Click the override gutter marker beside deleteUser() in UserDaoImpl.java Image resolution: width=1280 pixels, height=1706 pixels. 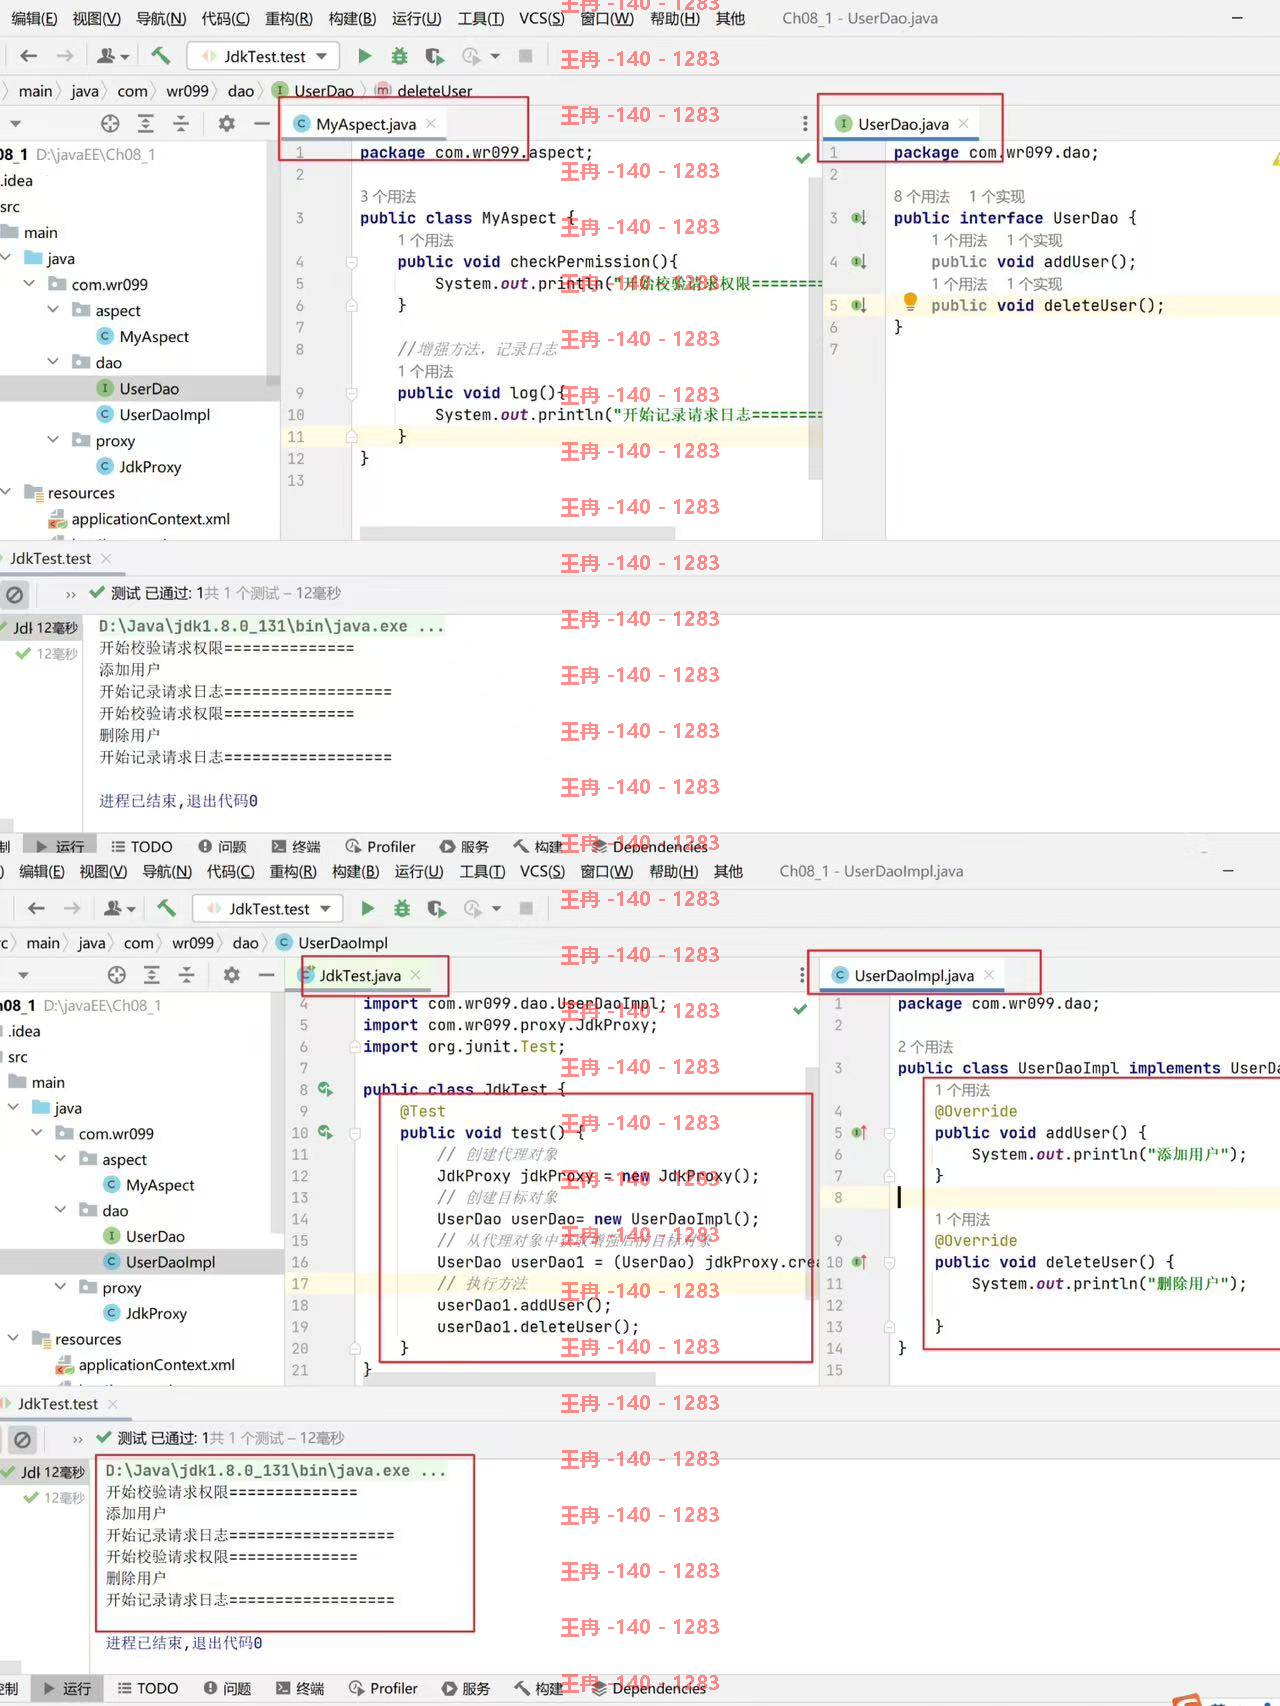click(859, 1262)
